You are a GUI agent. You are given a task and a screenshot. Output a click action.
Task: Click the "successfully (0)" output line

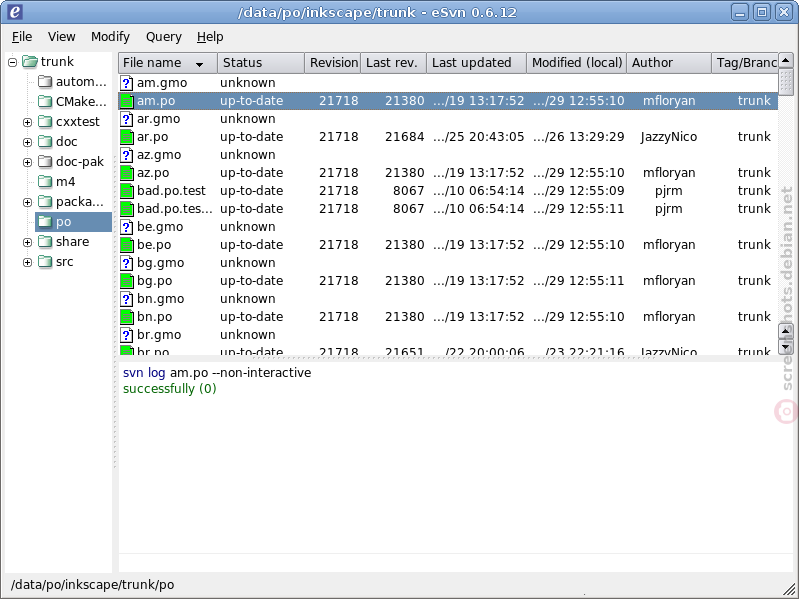point(170,389)
